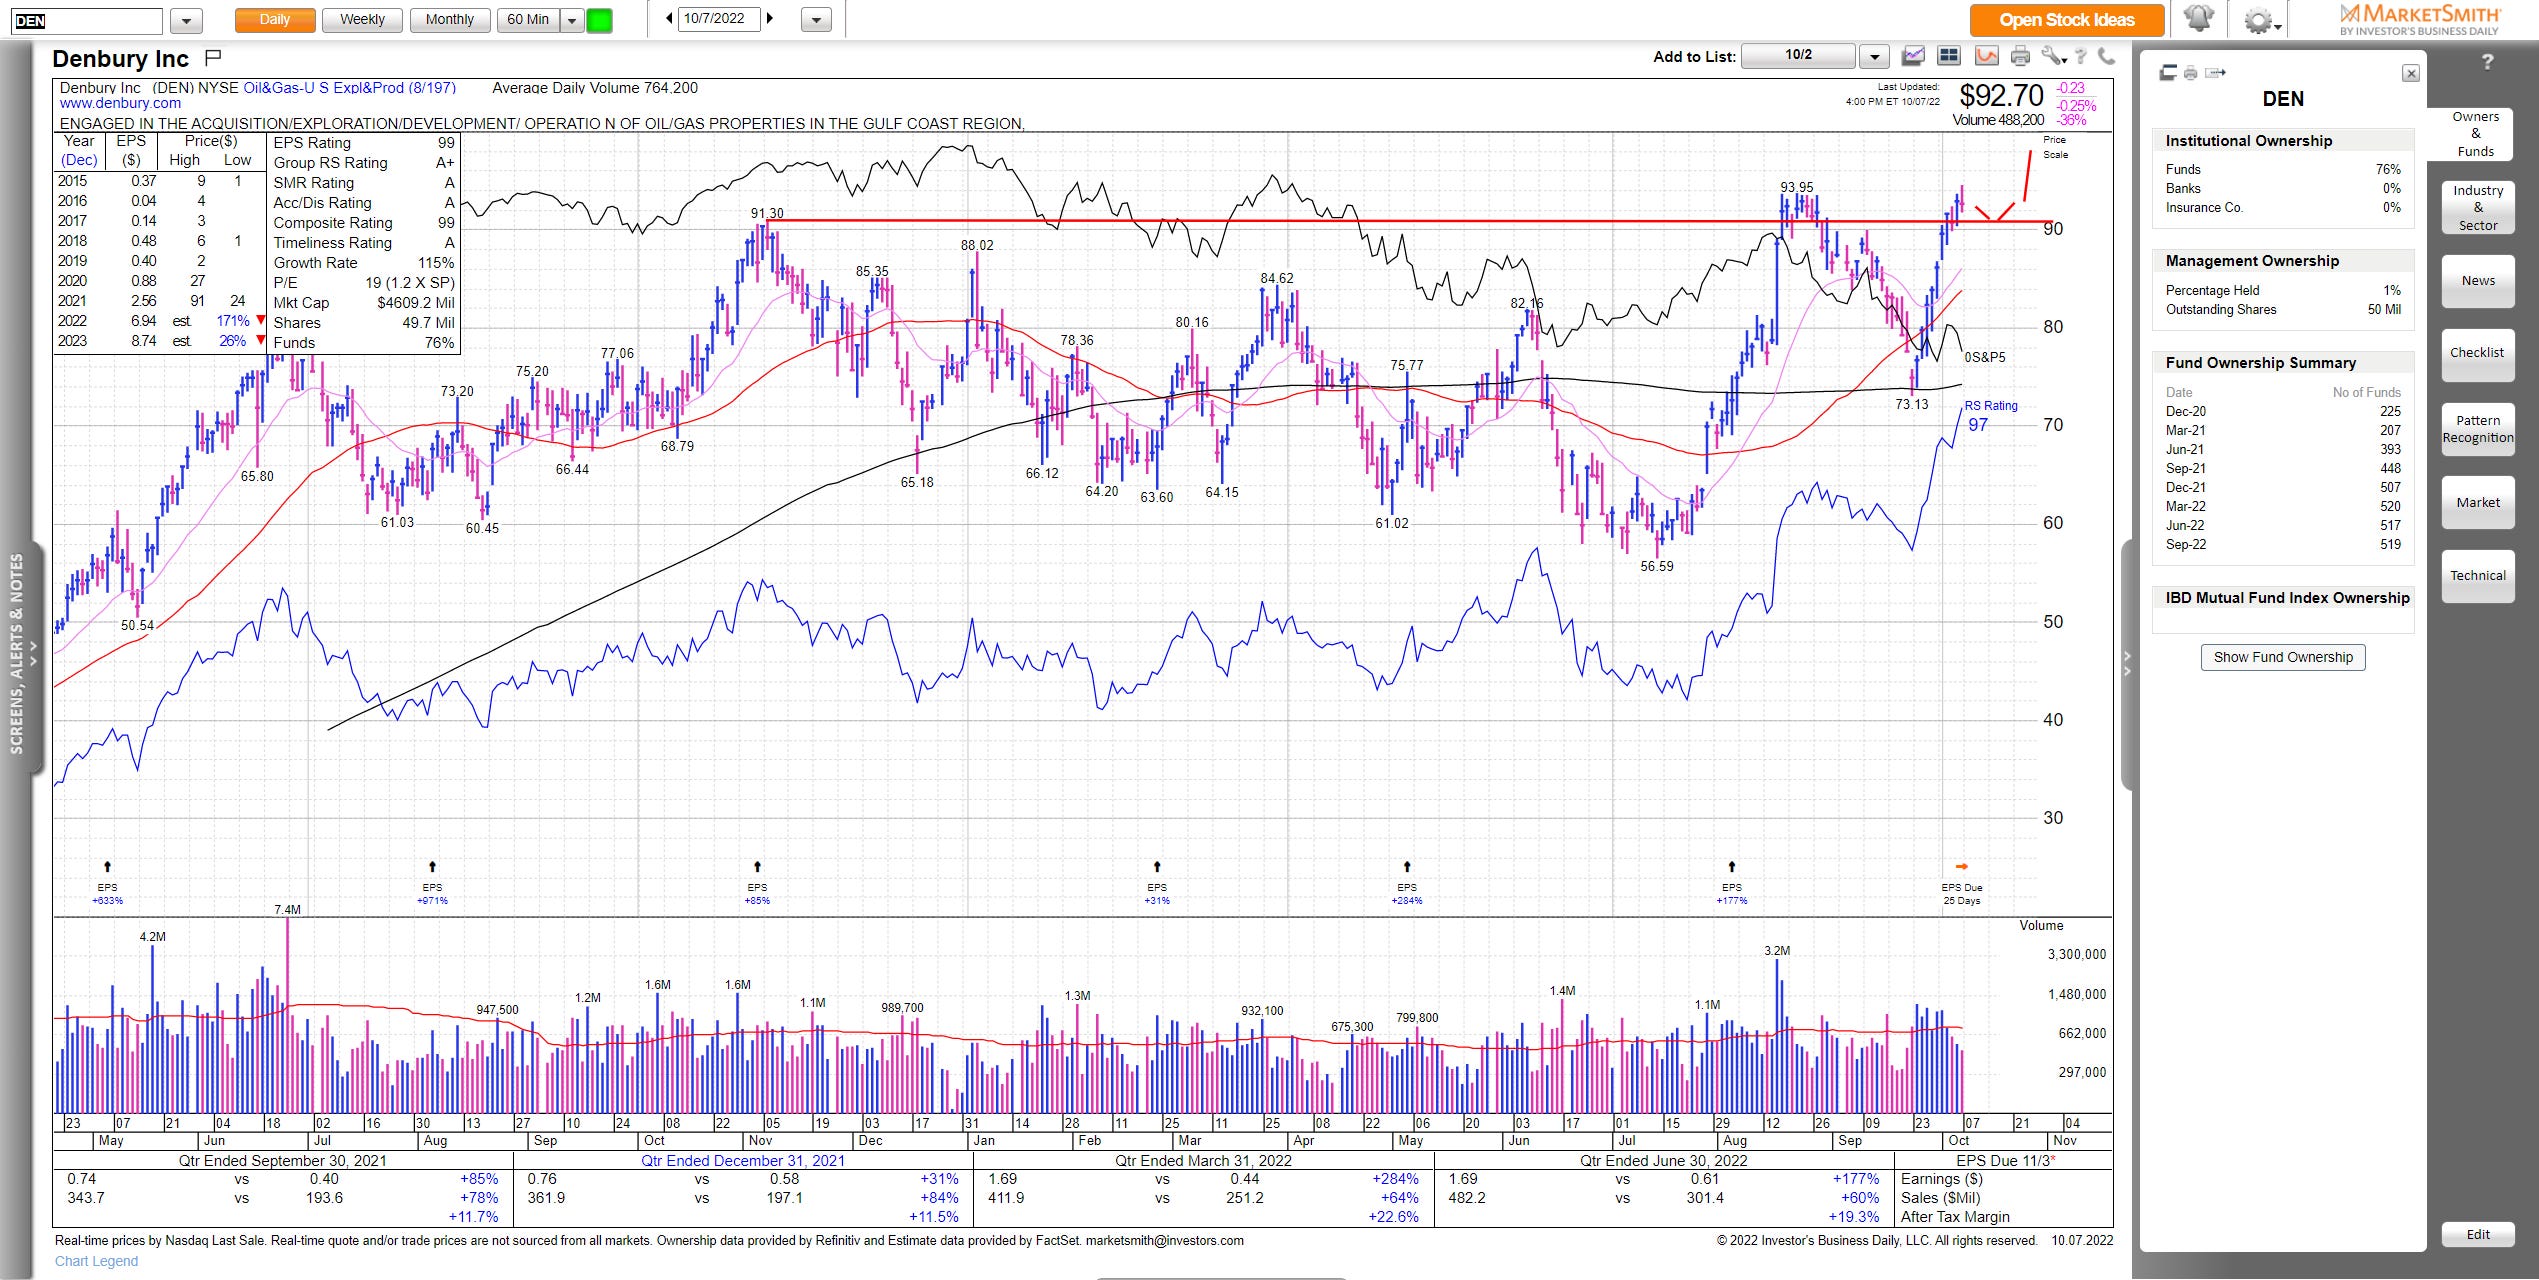Click the flag icon next to Denbury Inc
The width and height of the screenshot is (2539, 1280).
(x=212, y=57)
